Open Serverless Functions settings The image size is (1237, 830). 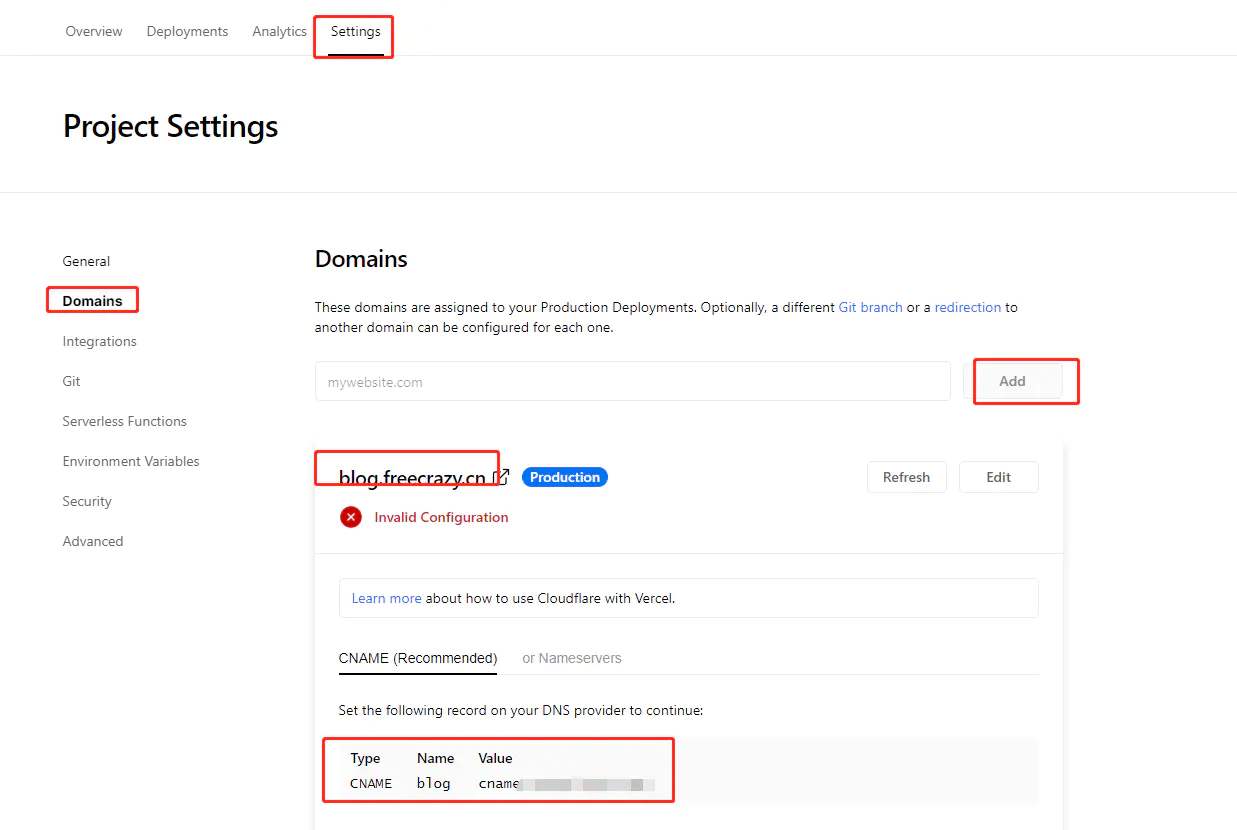(124, 421)
